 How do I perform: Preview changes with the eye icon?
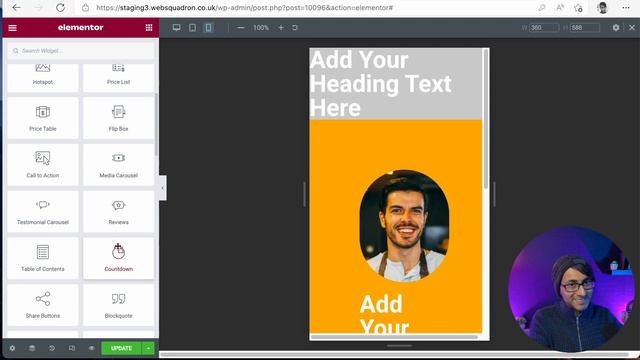click(x=91, y=348)
